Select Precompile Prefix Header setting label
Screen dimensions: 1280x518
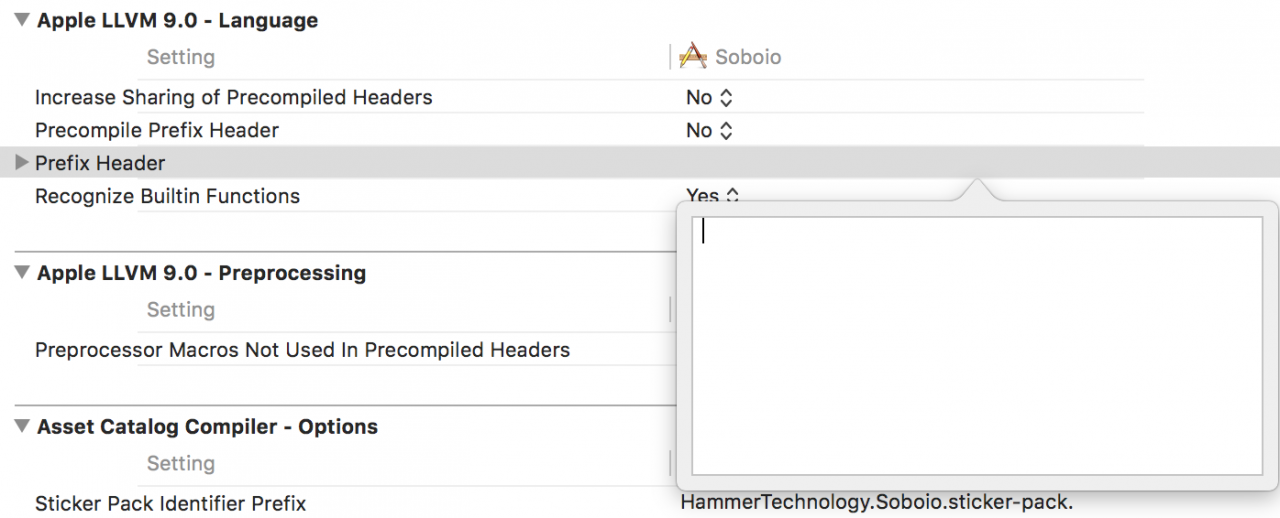157,130
